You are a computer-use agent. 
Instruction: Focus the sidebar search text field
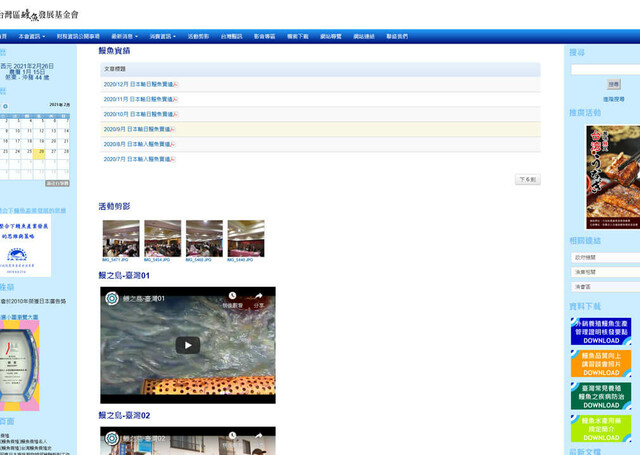(605, 70)
